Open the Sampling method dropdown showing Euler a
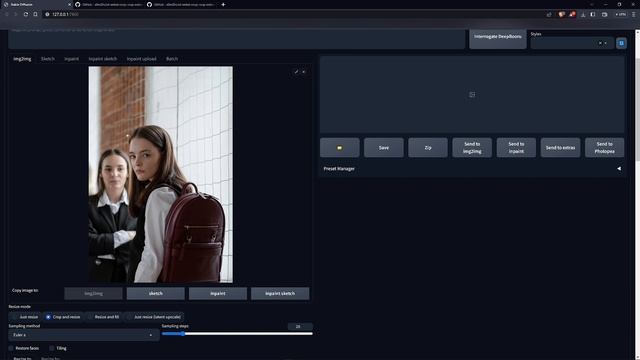The image size is (640, 360). [x=84, y=335]
